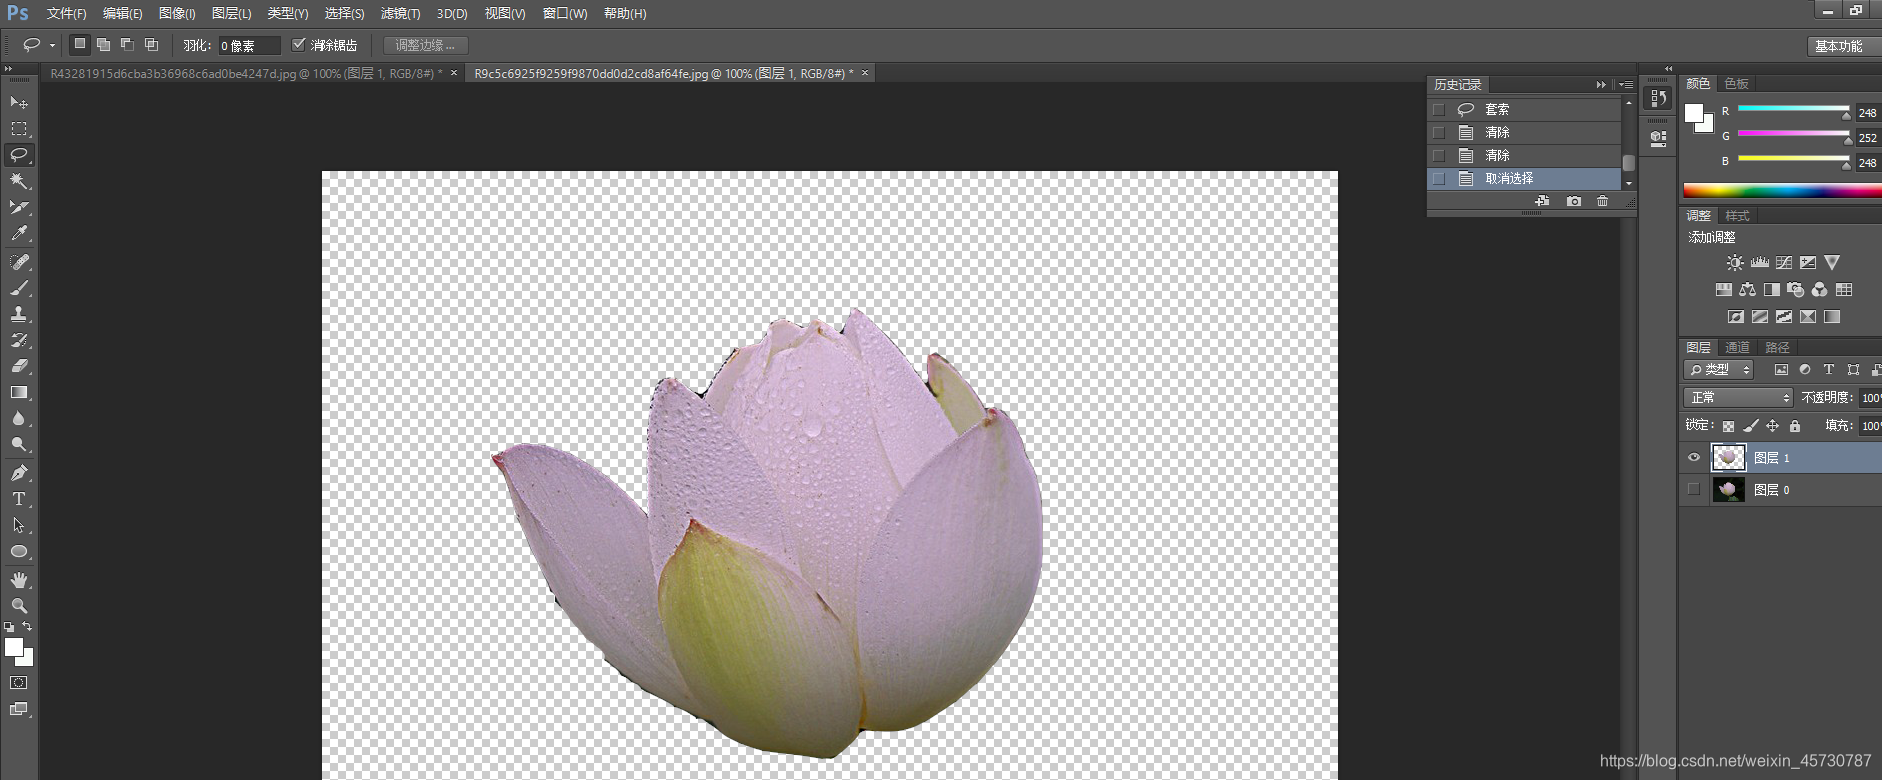
Task: Select the Horizontal Type tool
Action: [x=19, y=499]
